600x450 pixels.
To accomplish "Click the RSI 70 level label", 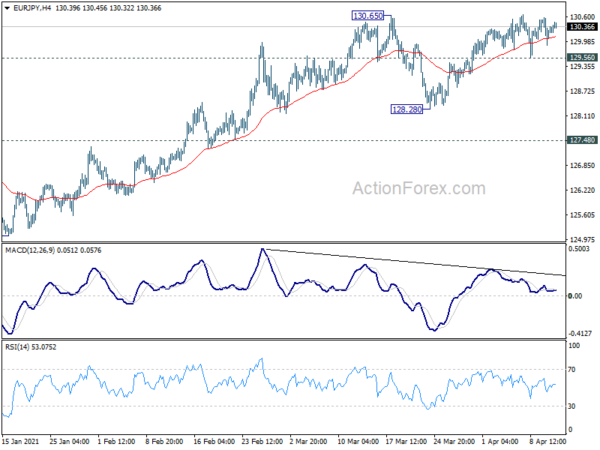I will [x=572, y=370].
